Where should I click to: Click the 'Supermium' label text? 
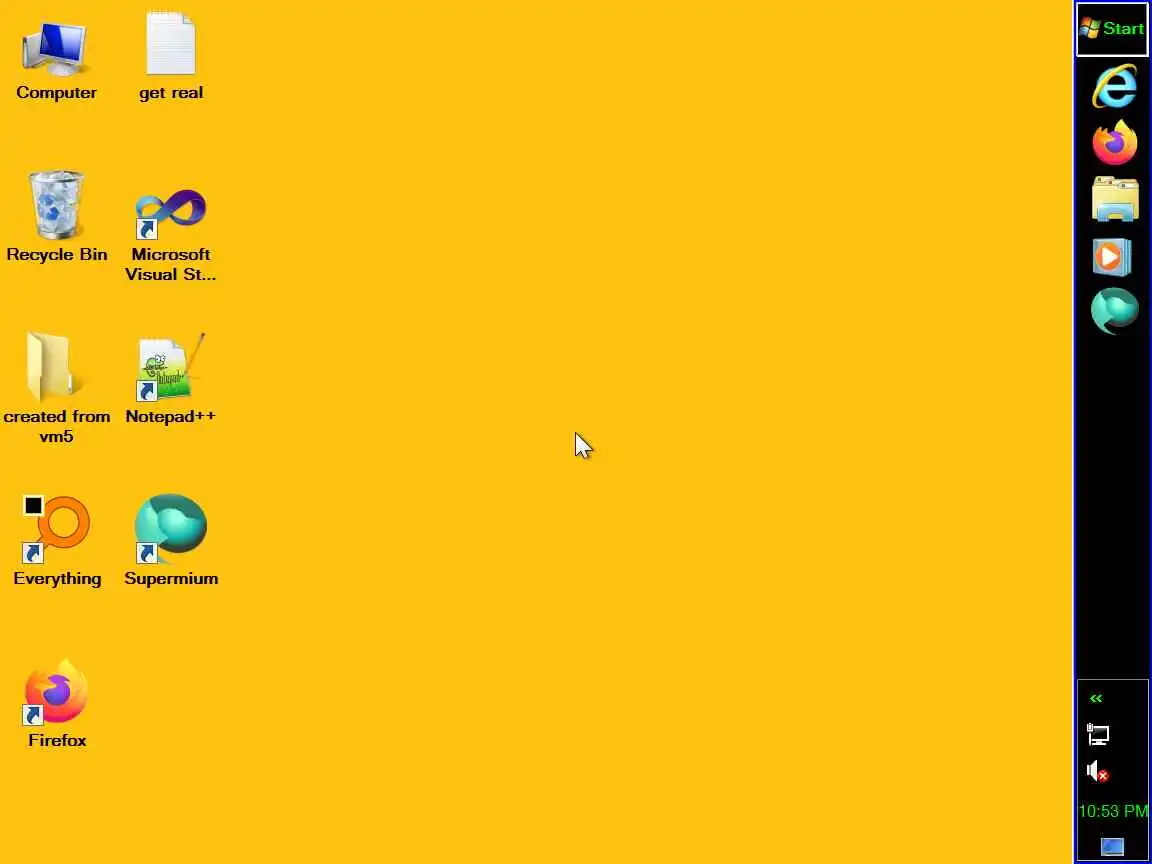[x=171, y=579]
